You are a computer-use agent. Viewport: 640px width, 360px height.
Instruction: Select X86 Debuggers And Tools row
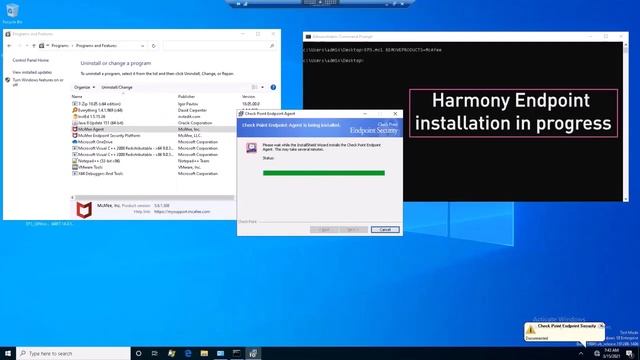[153, 173]
